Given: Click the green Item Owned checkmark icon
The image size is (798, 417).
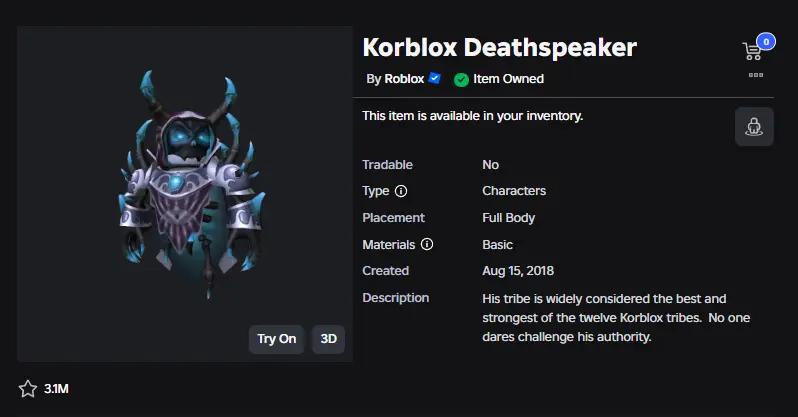Looking at the screenshot, I should [461, 79].
